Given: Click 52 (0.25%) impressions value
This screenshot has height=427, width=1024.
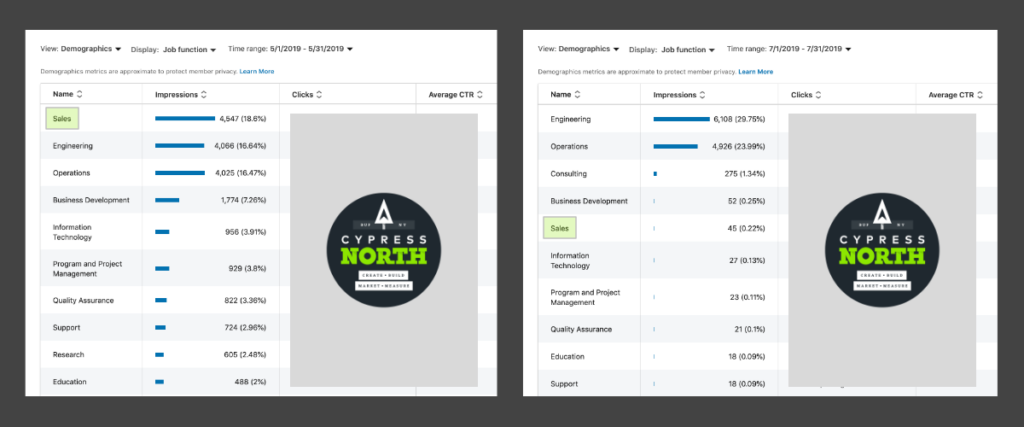Looking at the screenshot, I should click(746, 201).
